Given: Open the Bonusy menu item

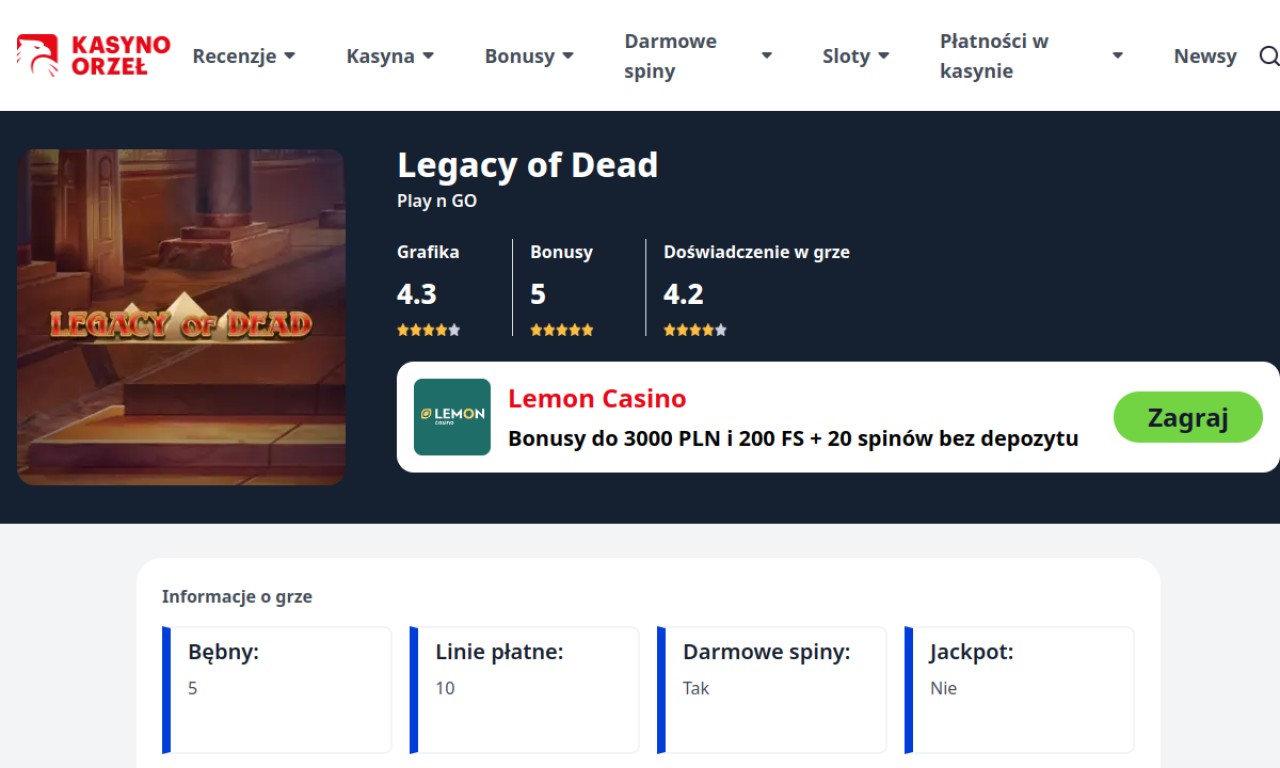Looking at the screenshot, I should pos(519,56).
